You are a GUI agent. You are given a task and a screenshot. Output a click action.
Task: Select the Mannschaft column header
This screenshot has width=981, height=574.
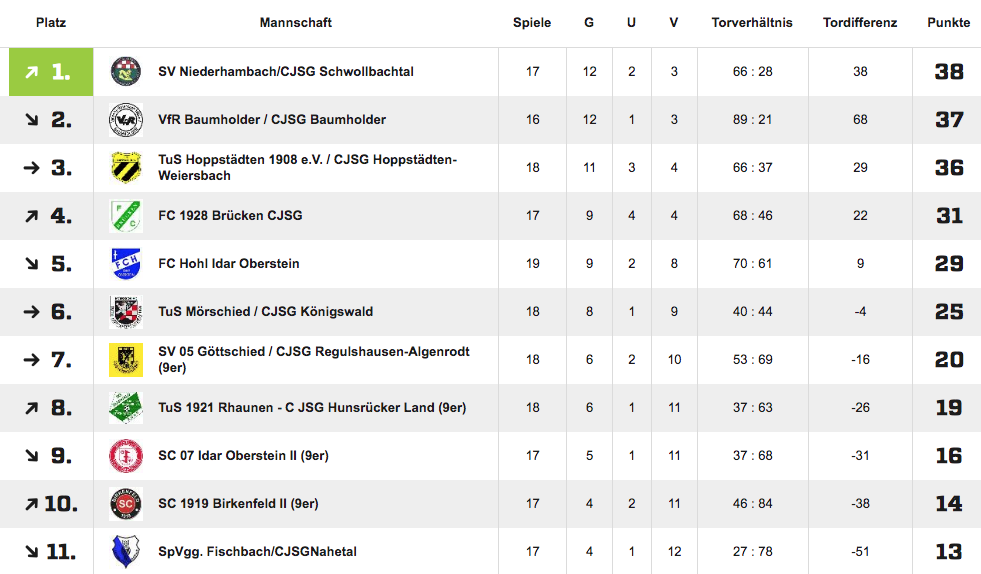point(295,23)
